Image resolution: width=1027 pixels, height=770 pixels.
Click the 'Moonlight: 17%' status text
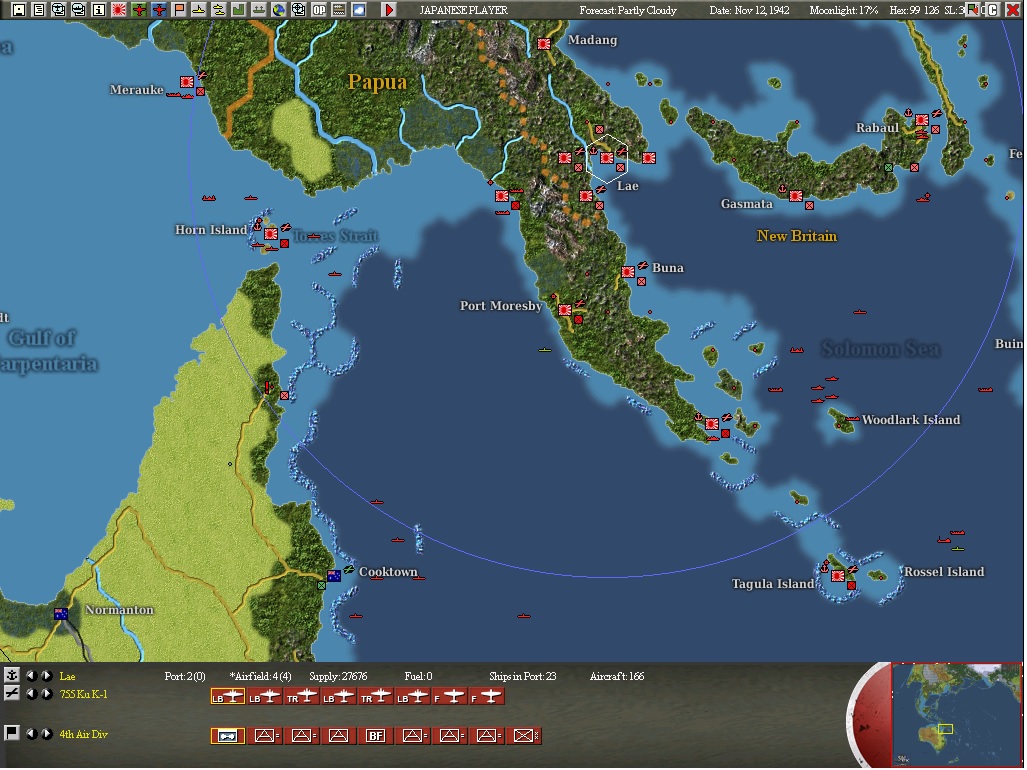point(844,10)
